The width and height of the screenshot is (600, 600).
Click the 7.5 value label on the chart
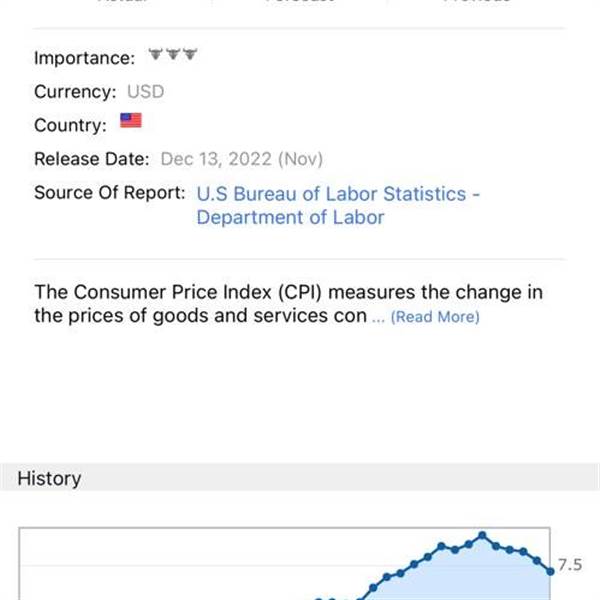pyautogui.click(x=570, y=565)
